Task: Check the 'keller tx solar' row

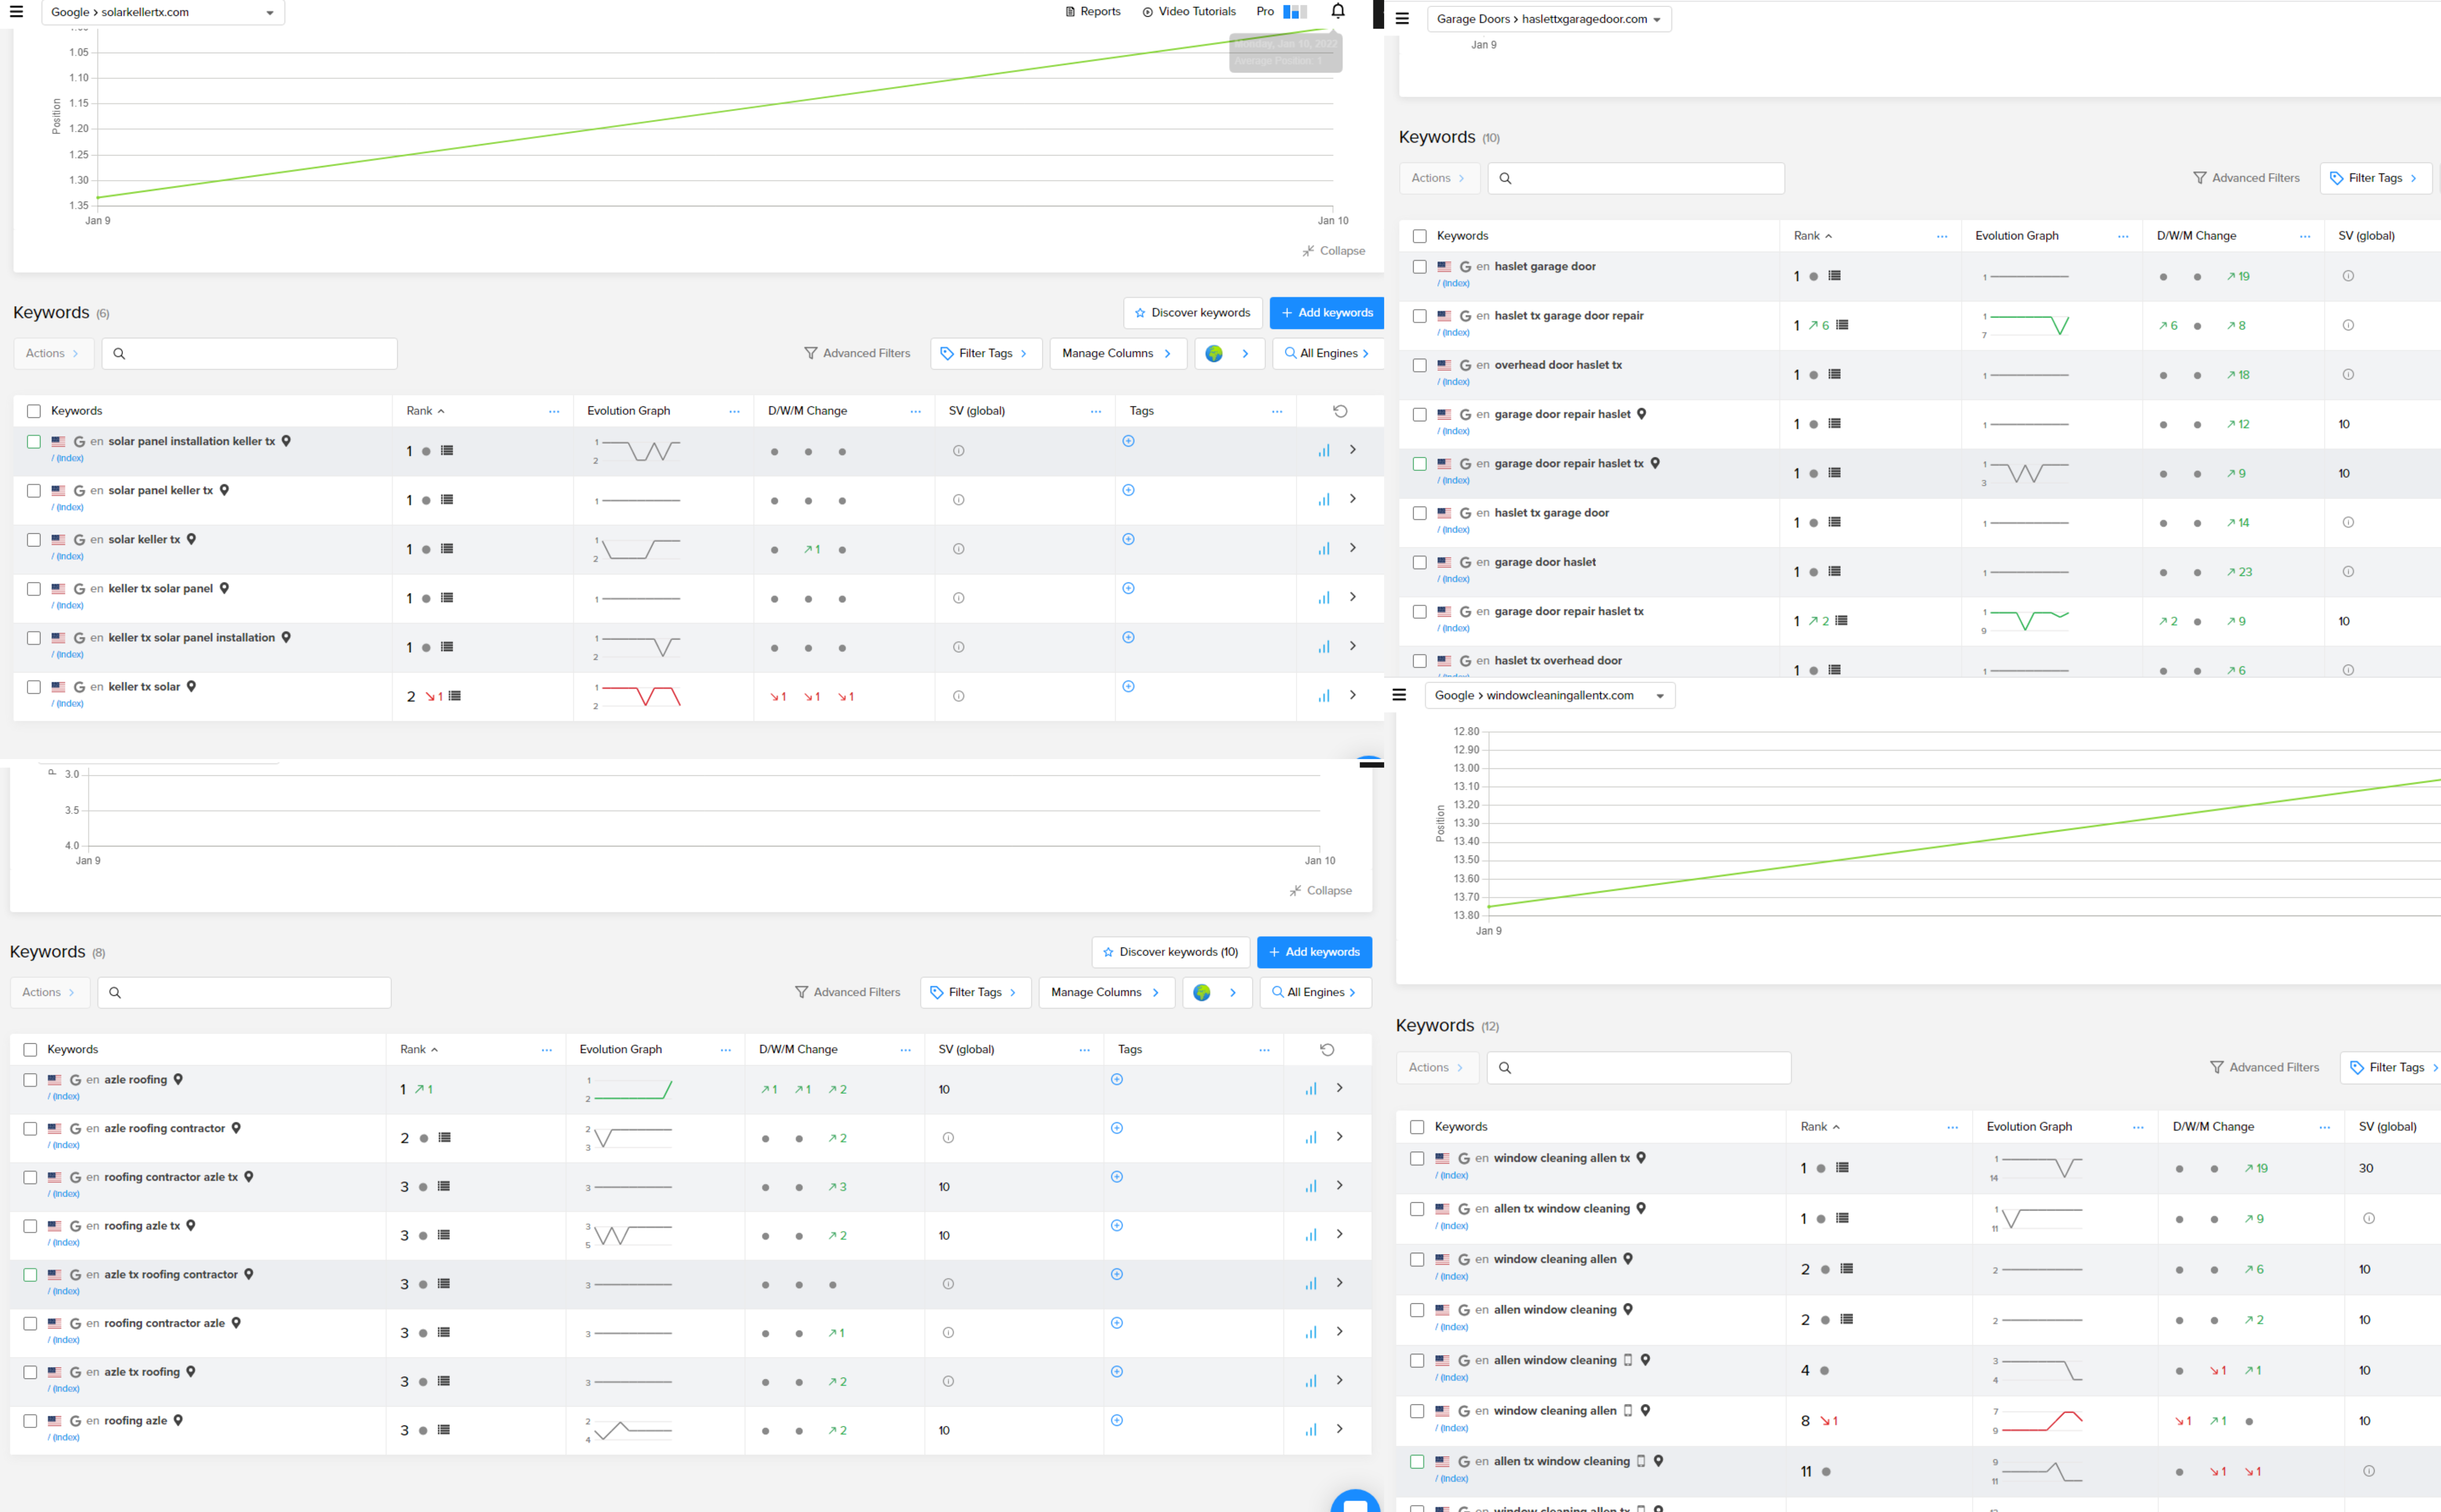Action: (34, 687)
